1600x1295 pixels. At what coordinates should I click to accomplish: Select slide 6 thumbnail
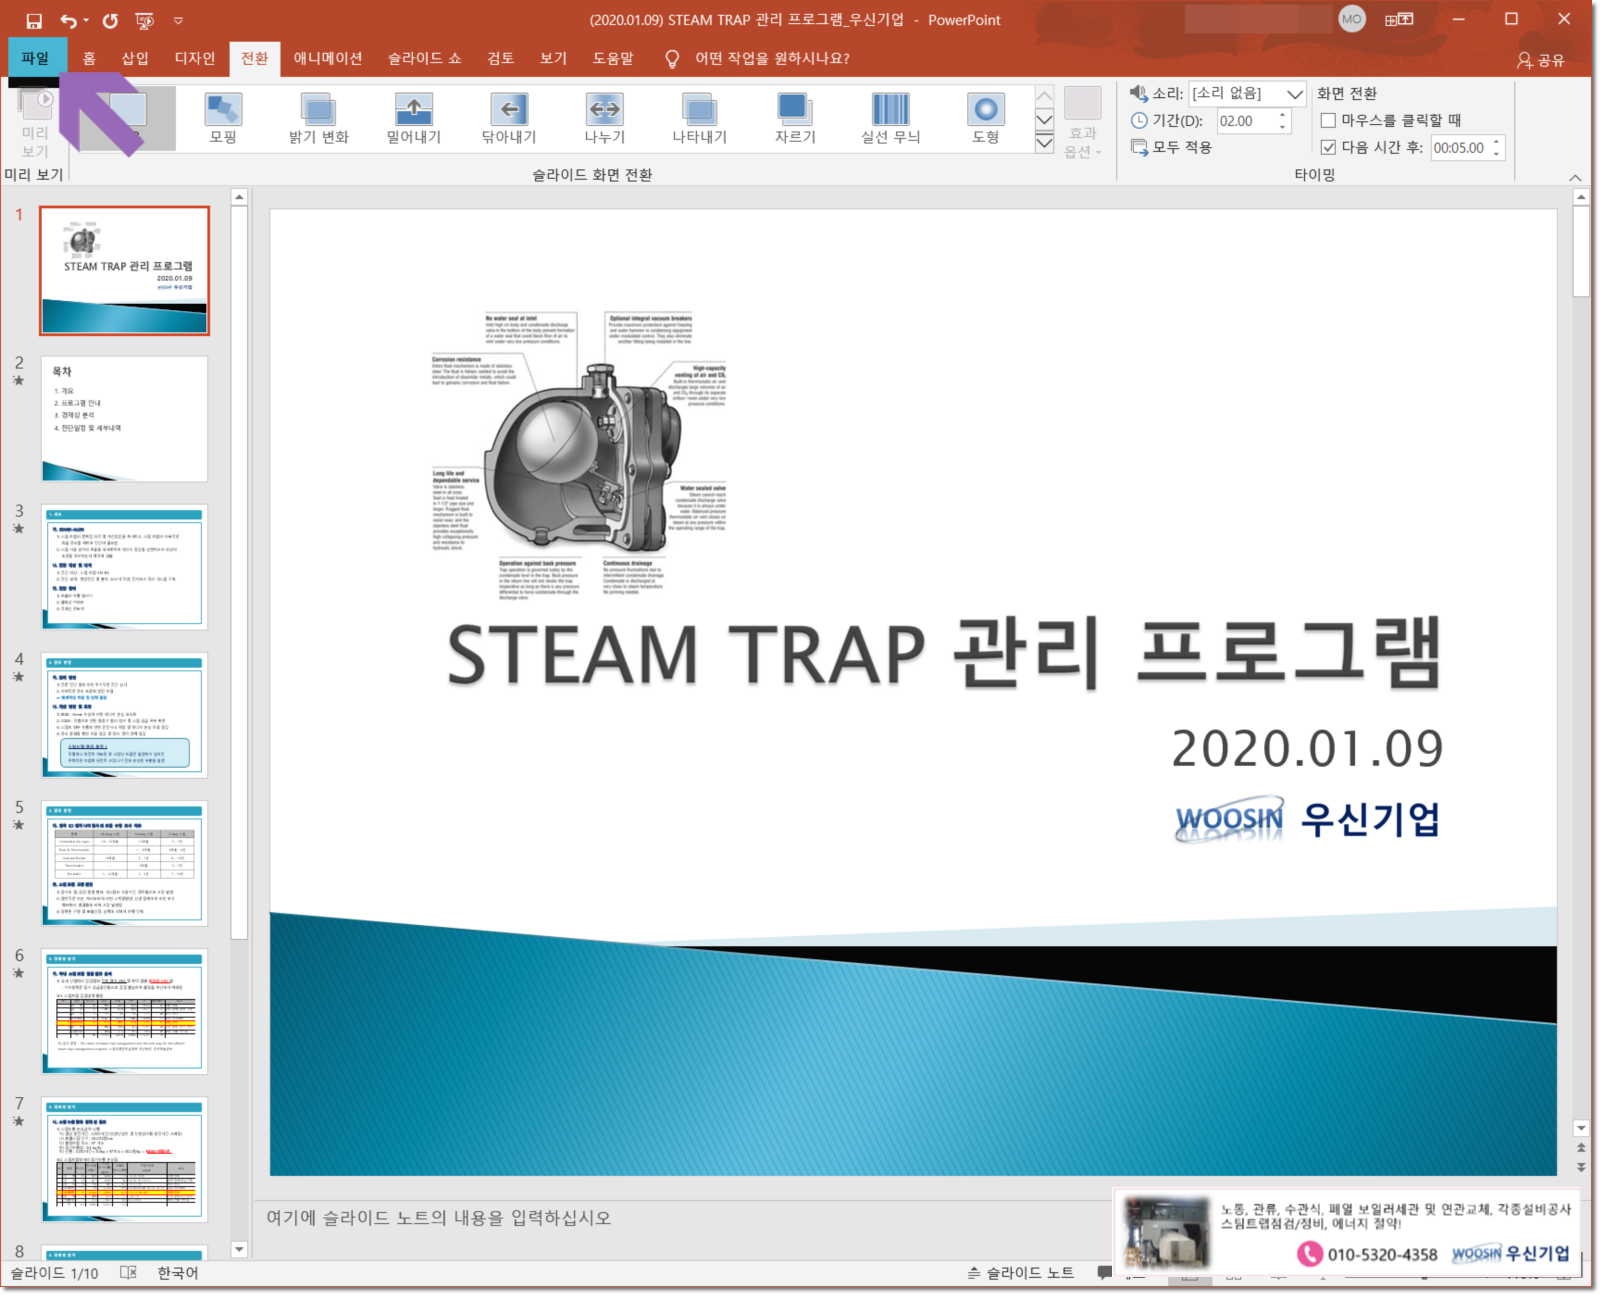pyautogui.click(x=124, y=1011)
